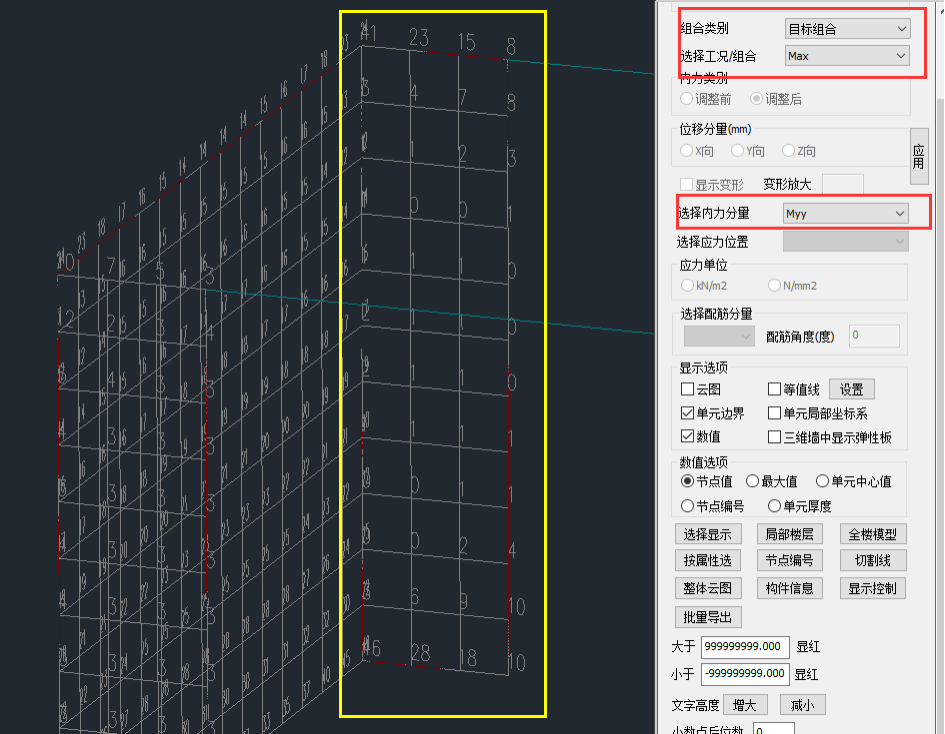Click the 批量导出 button
Screen dimensions: 945x734
[708, 618]
